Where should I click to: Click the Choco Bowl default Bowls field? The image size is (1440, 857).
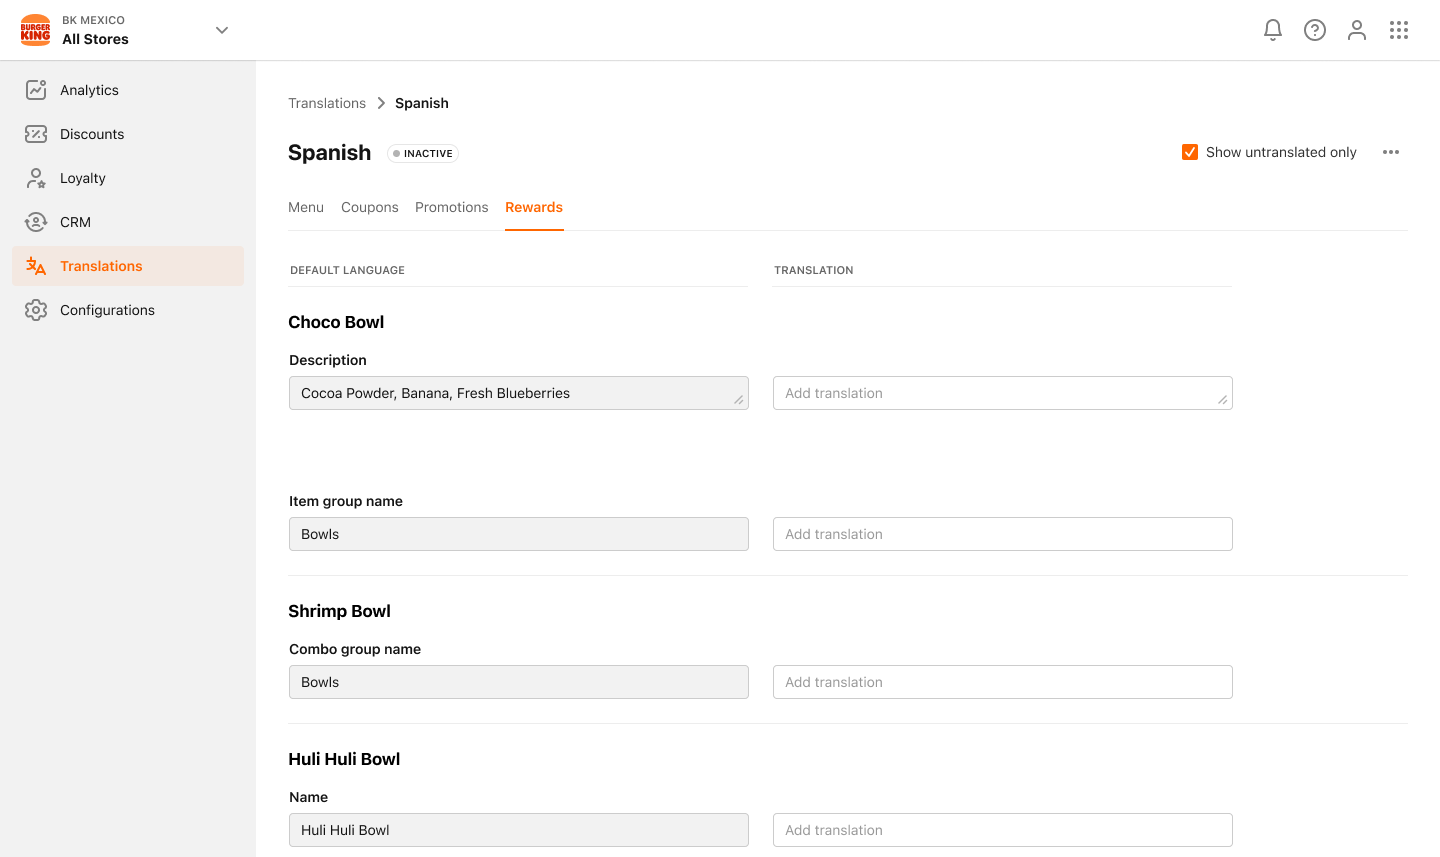(519, 534)
